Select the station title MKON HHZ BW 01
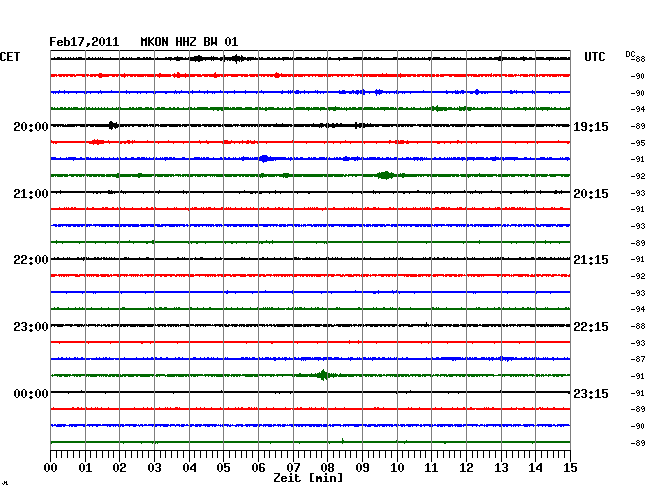The width and height of the screenshot is (650, 494). point(189,42)
